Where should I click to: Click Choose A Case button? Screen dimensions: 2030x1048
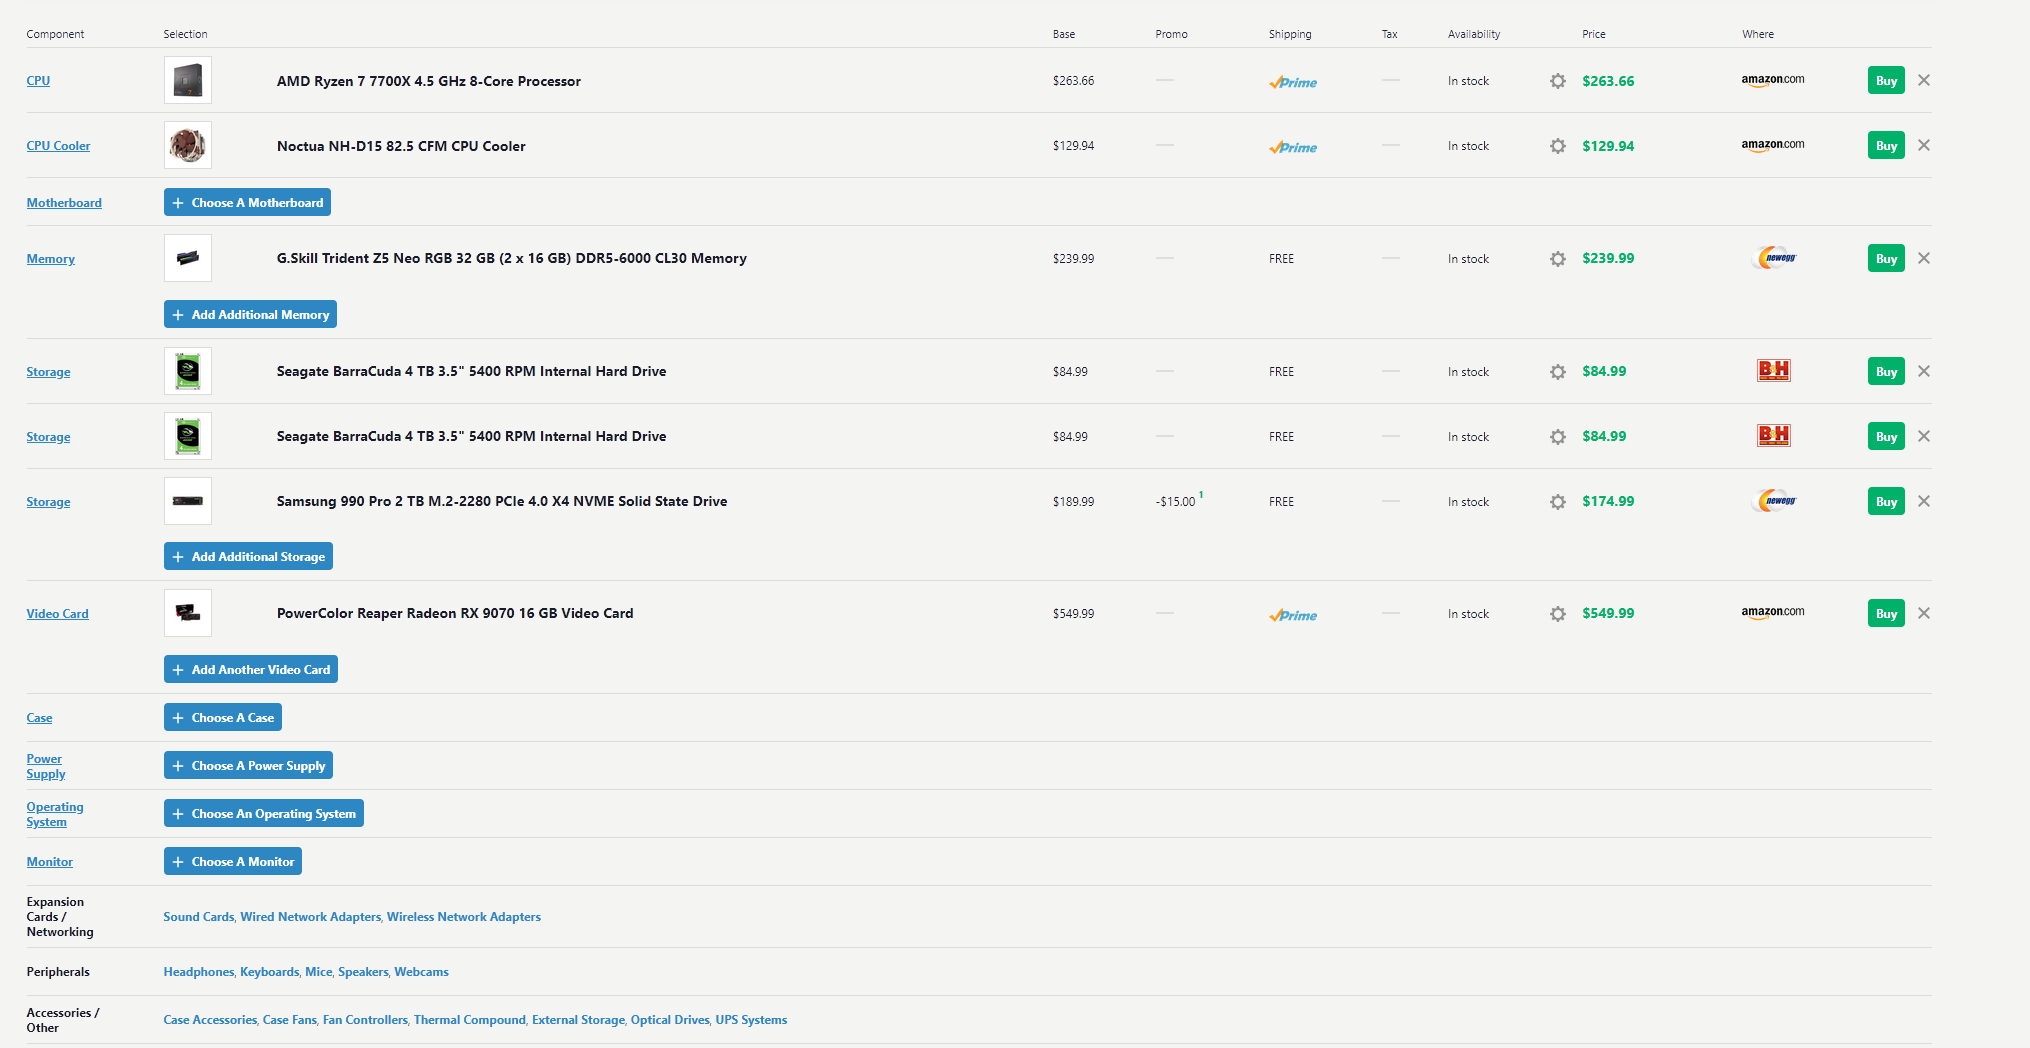click(223, 717)
